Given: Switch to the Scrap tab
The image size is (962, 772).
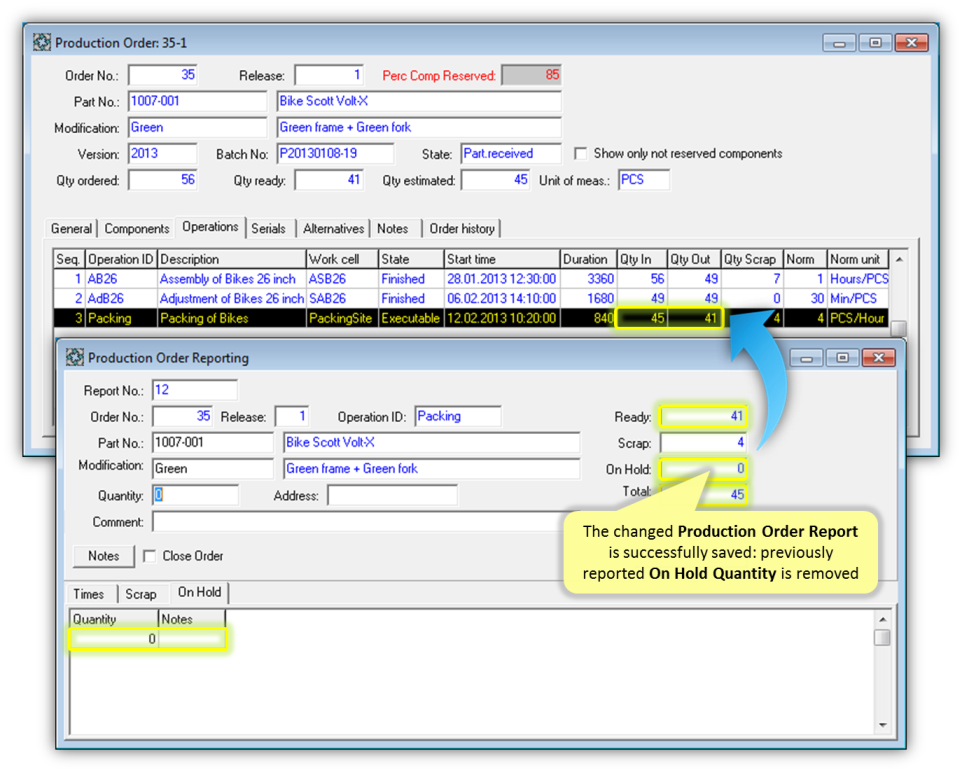Looking at the screenshot, I should click(x=141, y=594).
